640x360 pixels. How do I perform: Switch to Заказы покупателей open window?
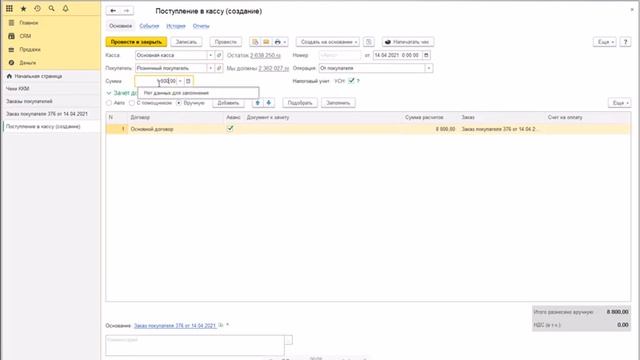click(29, 101)
